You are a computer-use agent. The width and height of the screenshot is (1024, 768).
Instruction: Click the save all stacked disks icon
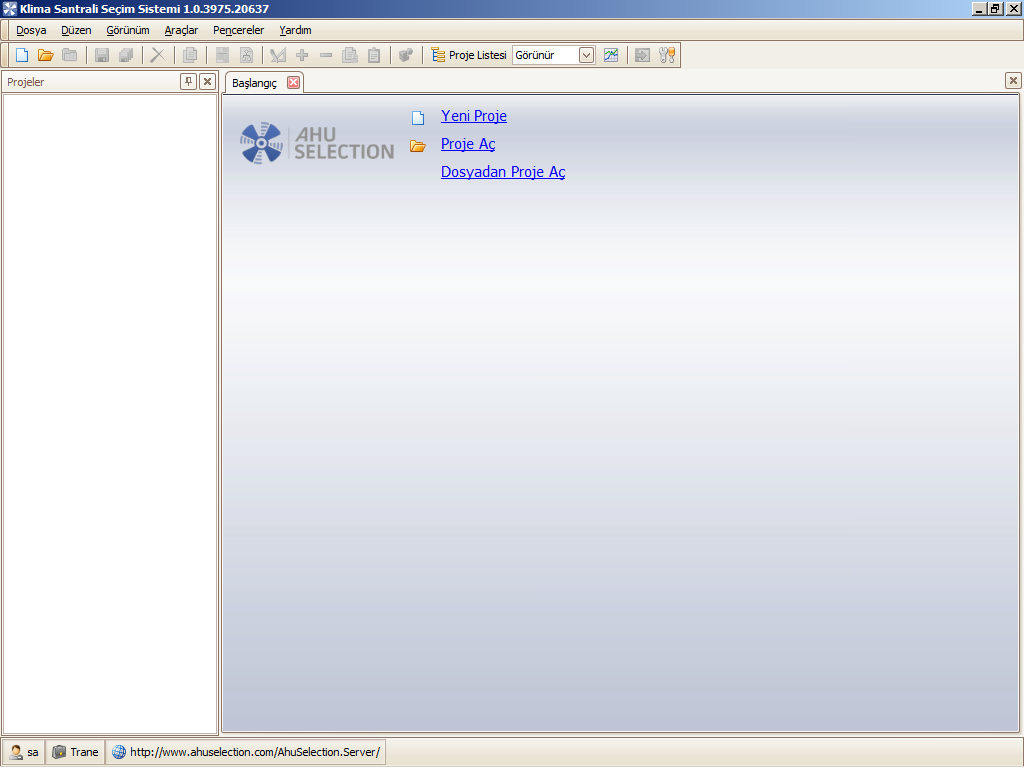click(126, 56)
